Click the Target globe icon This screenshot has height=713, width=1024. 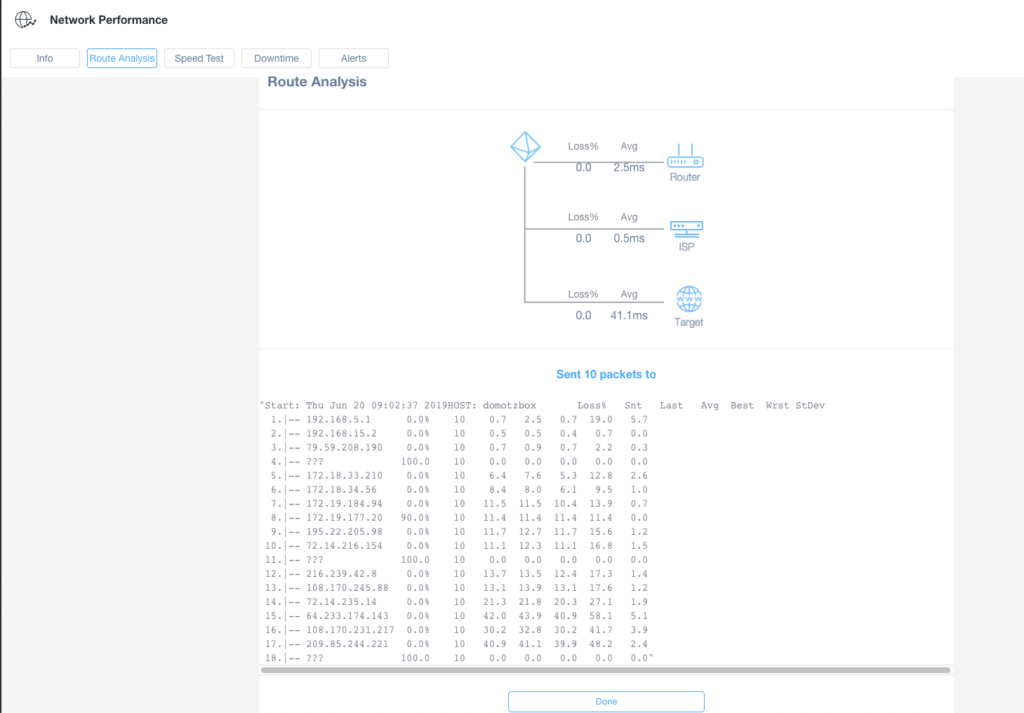(687, 297)
